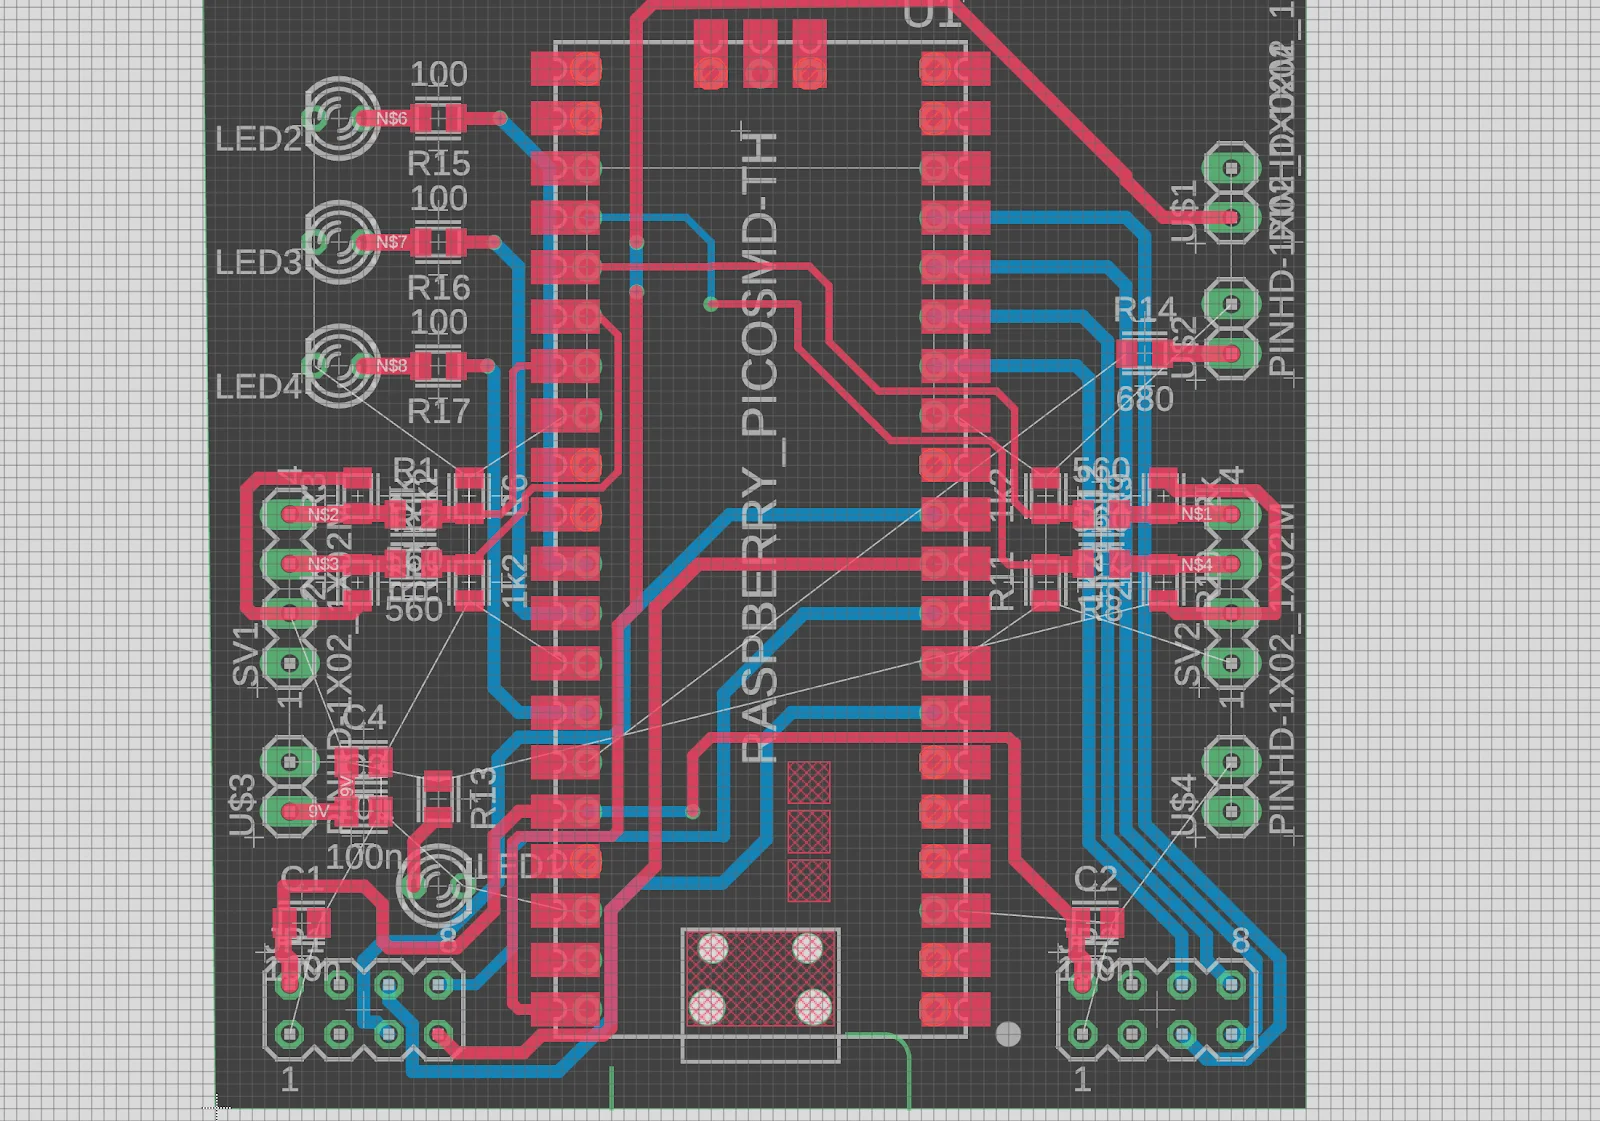Select the N$1 net label

point(1196,515)
